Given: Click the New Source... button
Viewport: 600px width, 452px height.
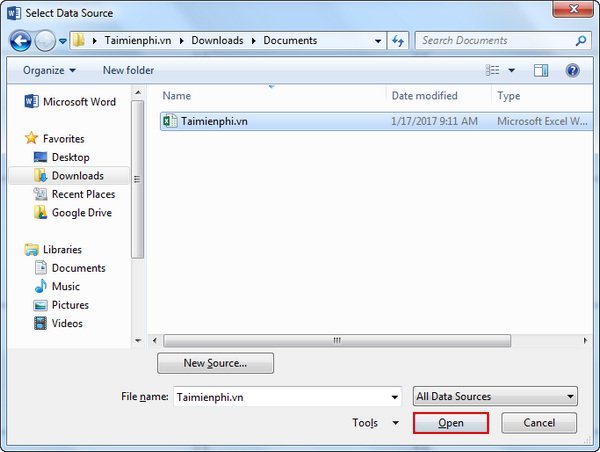Looking at the screenshot, I should click(215, 363).
